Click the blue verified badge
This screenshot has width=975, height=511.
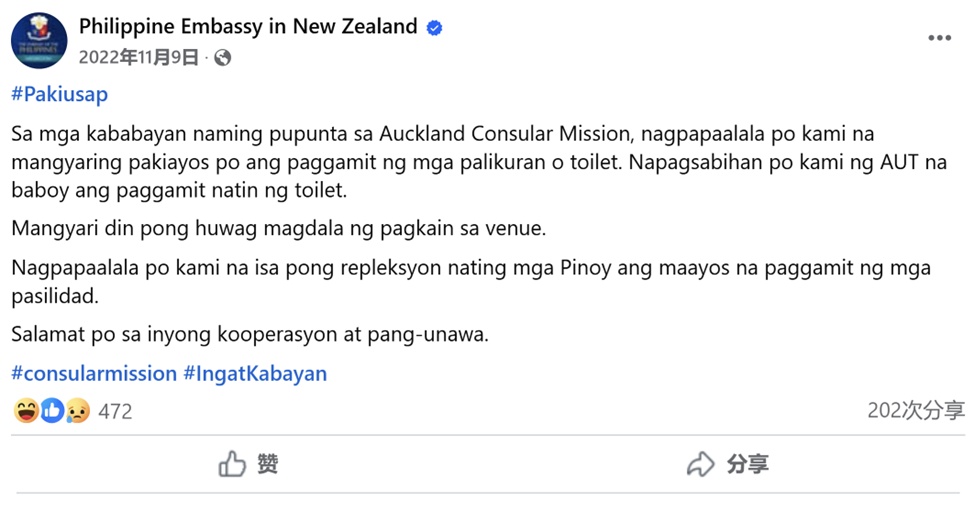[434, 28]
